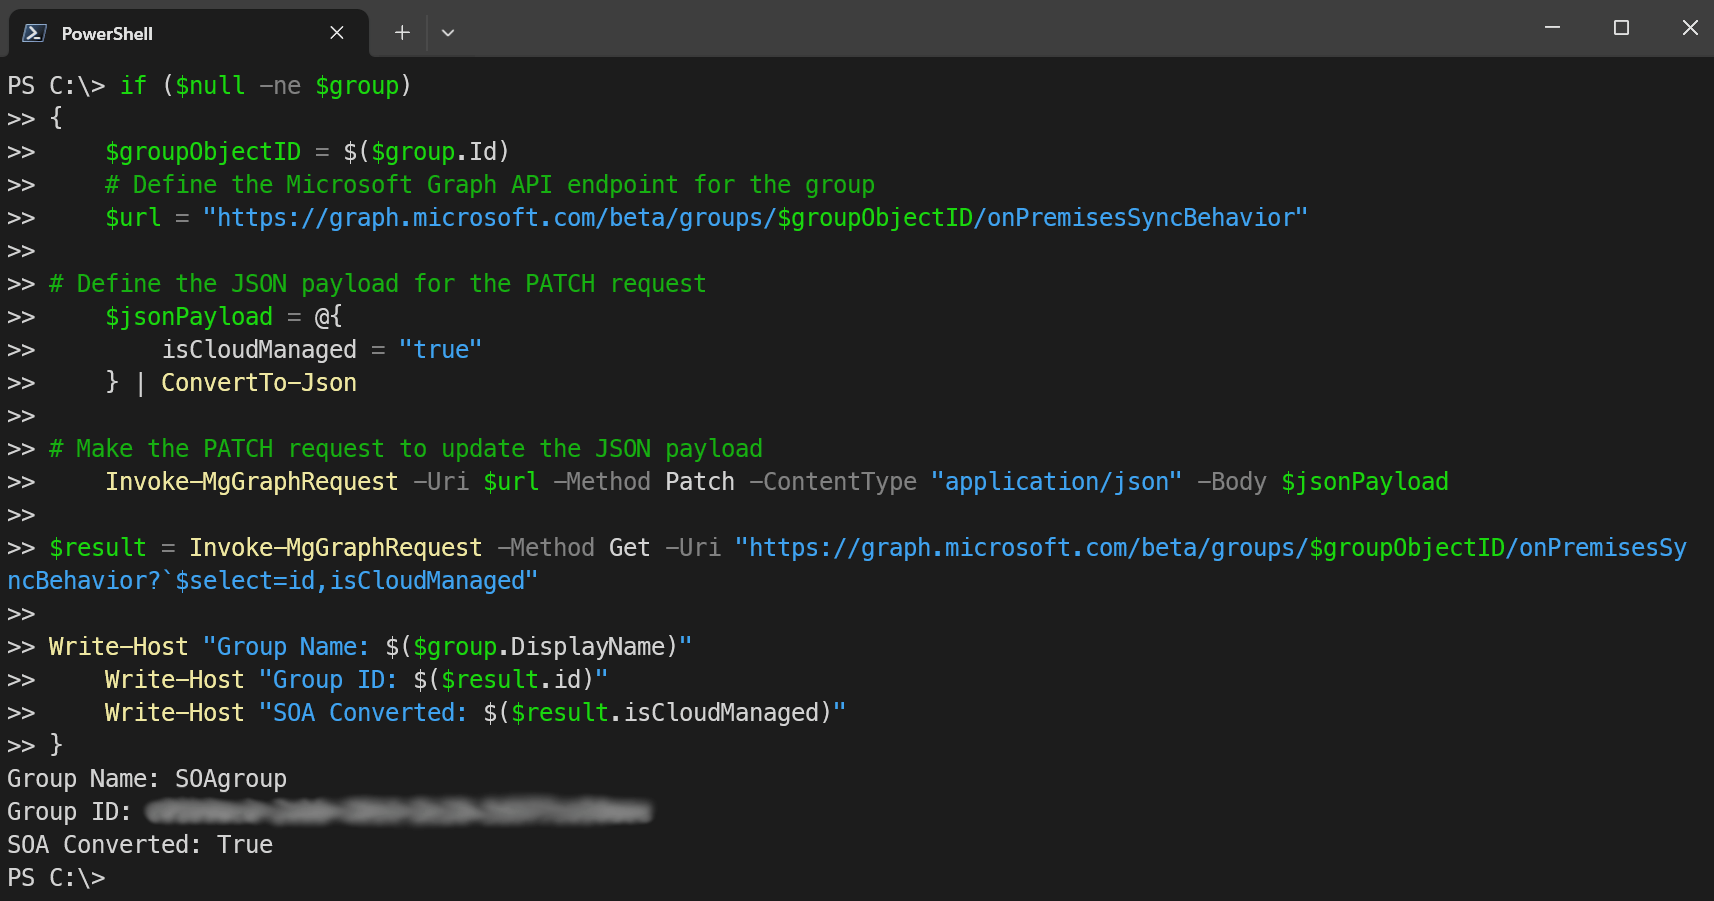The height and width of the screenshot is (901, 1714).
Task: Open a new tab with the plus button
Action: (402, 33)
